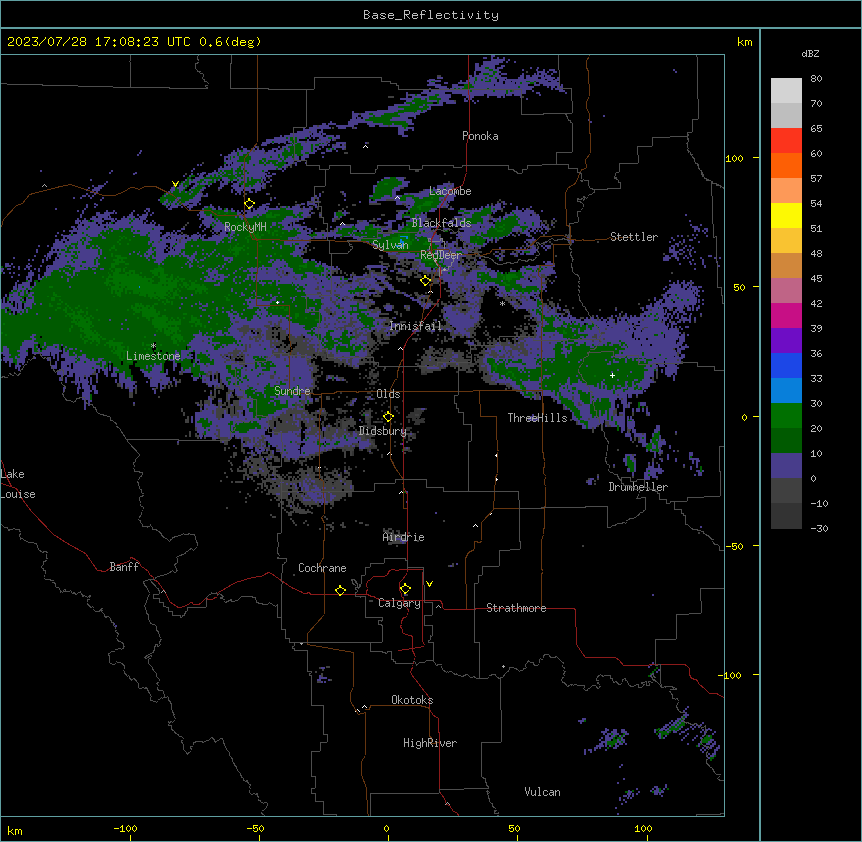Pick the light gray 70-80 dBZ swatch
This screenshot has height=842, width=862.
(786, 91)
